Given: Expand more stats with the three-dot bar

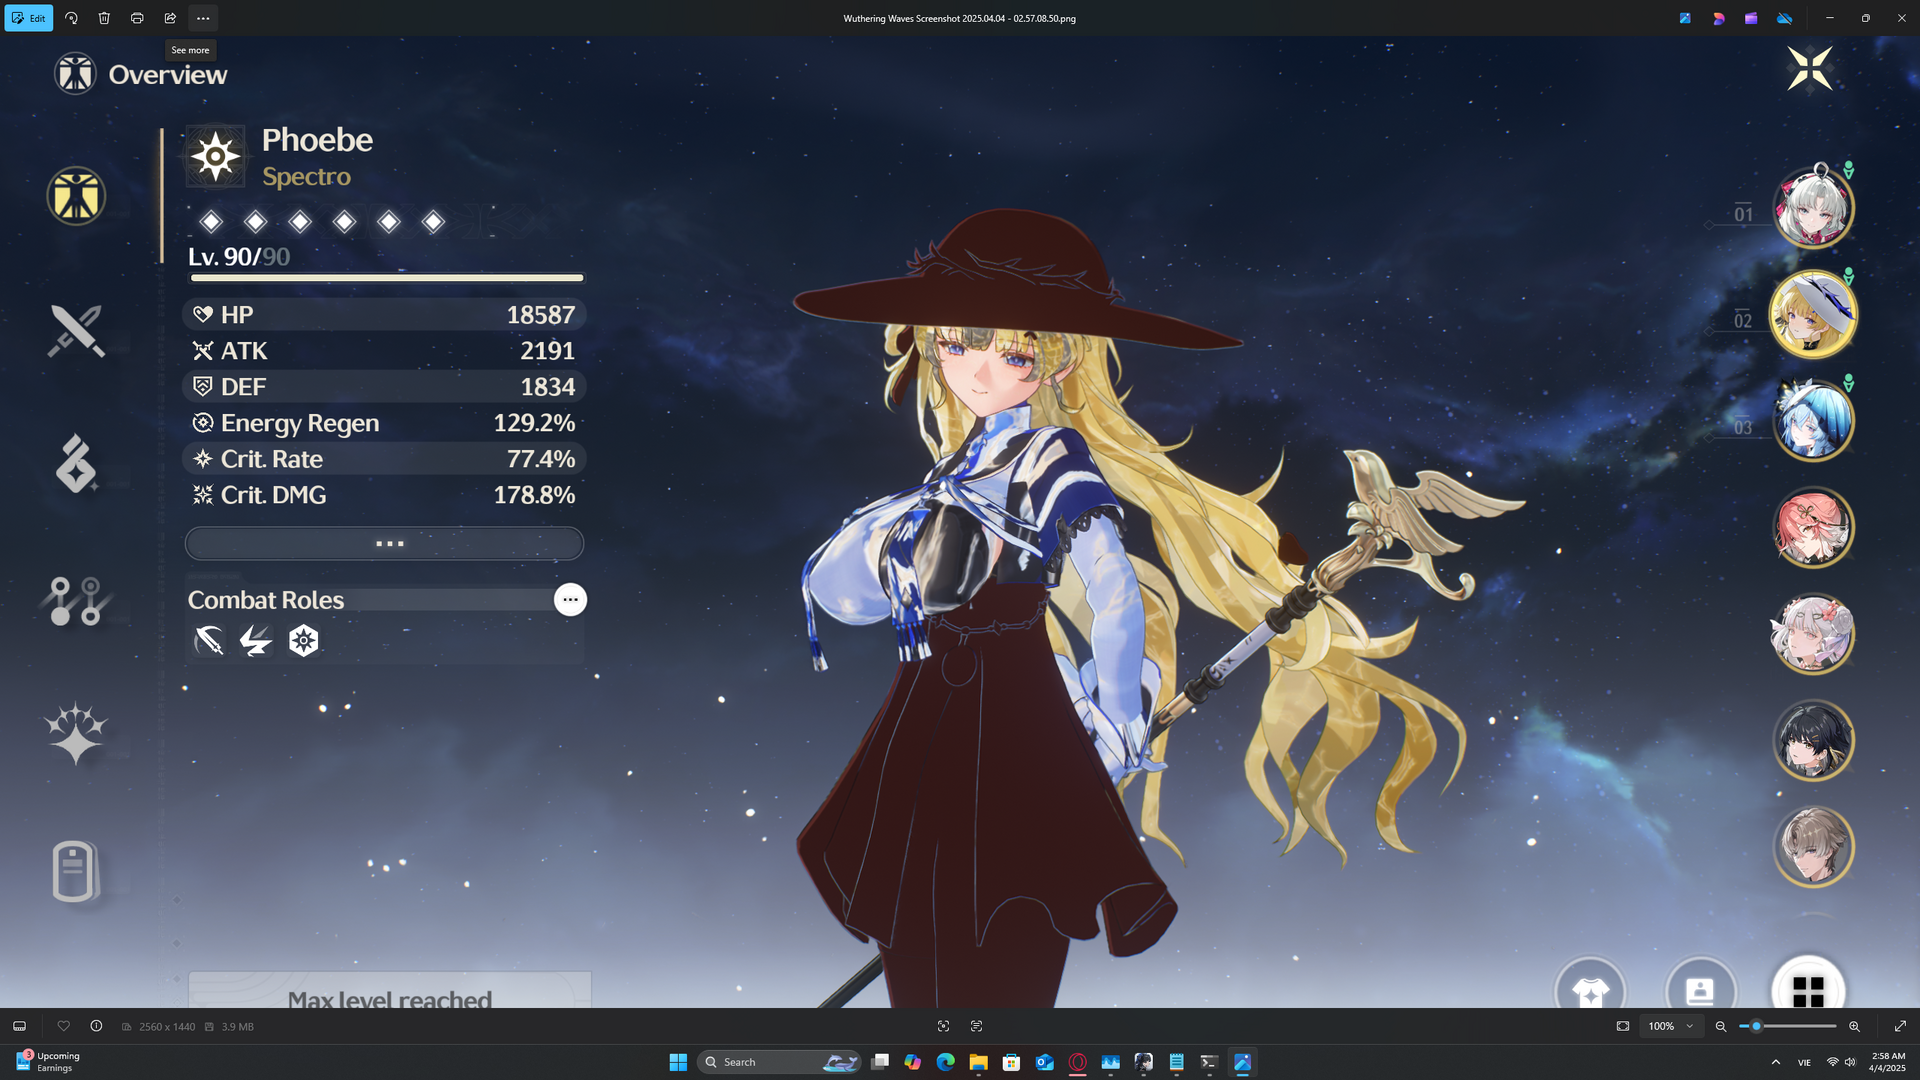Looking at the screenshot, I should pos(385,543).
